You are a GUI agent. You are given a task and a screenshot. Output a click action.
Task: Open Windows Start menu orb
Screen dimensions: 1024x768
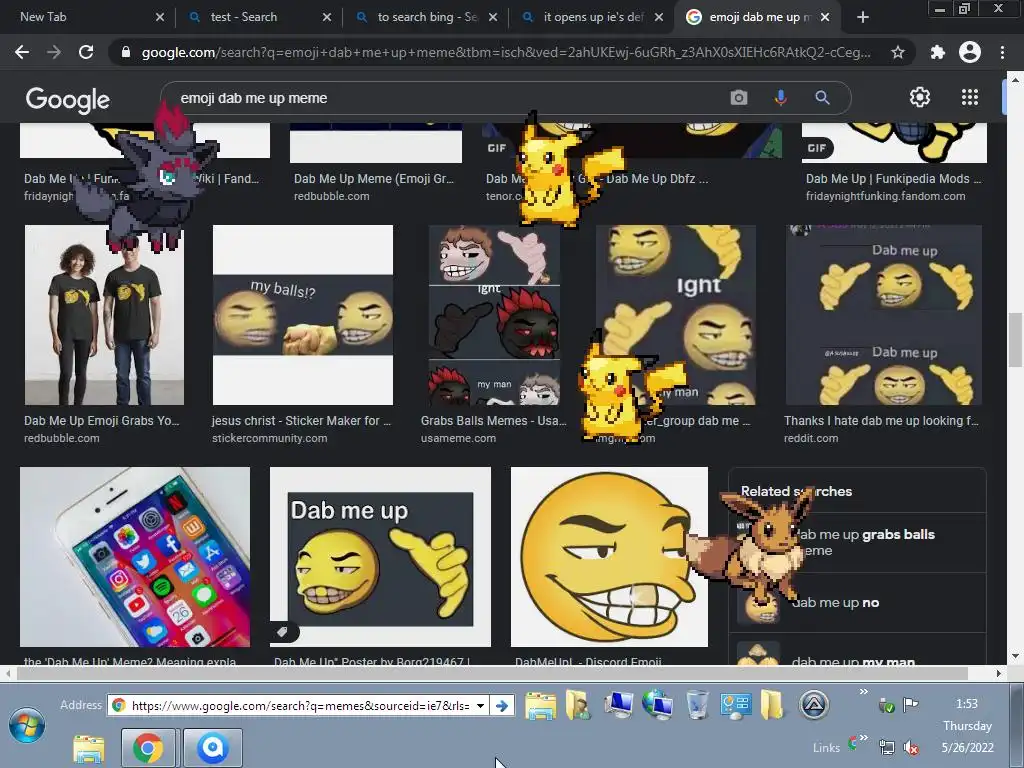27,726
